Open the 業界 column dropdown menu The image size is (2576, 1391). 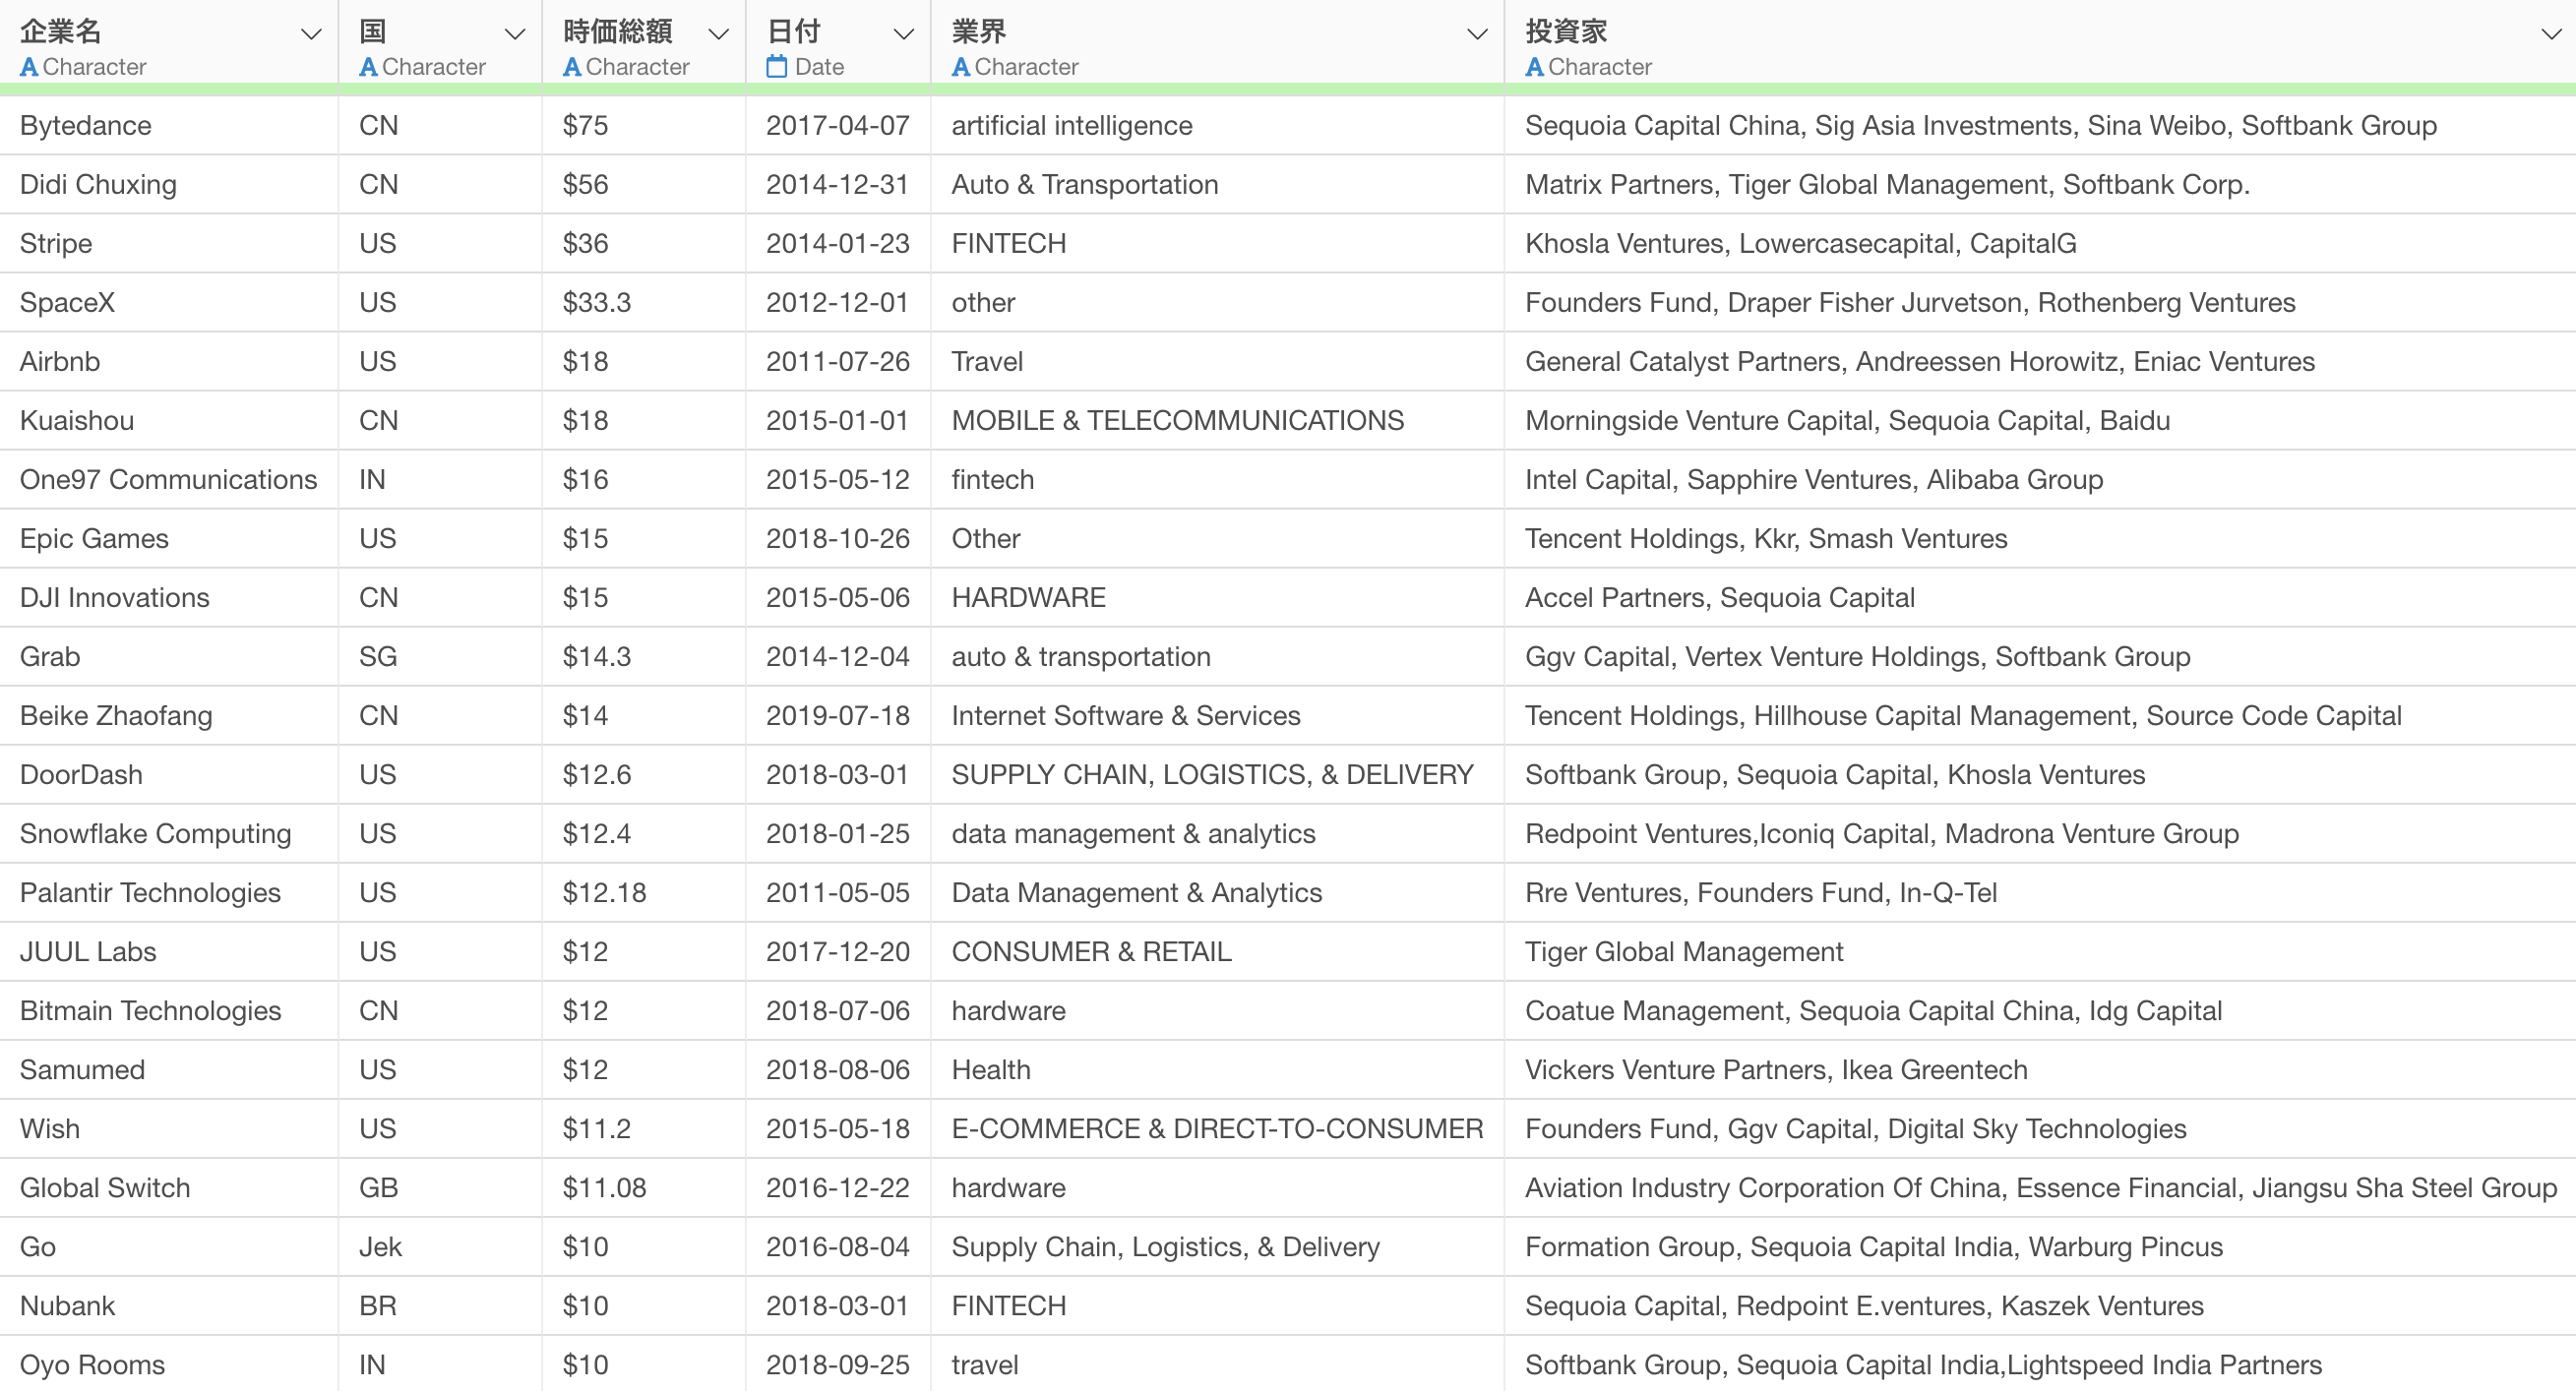(x=1476, y=34)
